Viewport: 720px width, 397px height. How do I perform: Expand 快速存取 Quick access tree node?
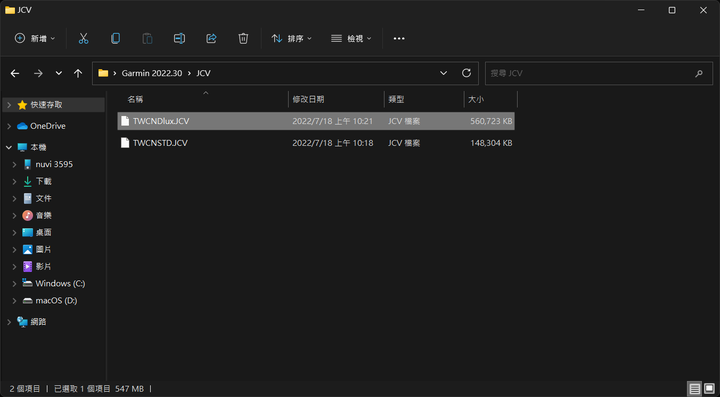click(9, 105)
